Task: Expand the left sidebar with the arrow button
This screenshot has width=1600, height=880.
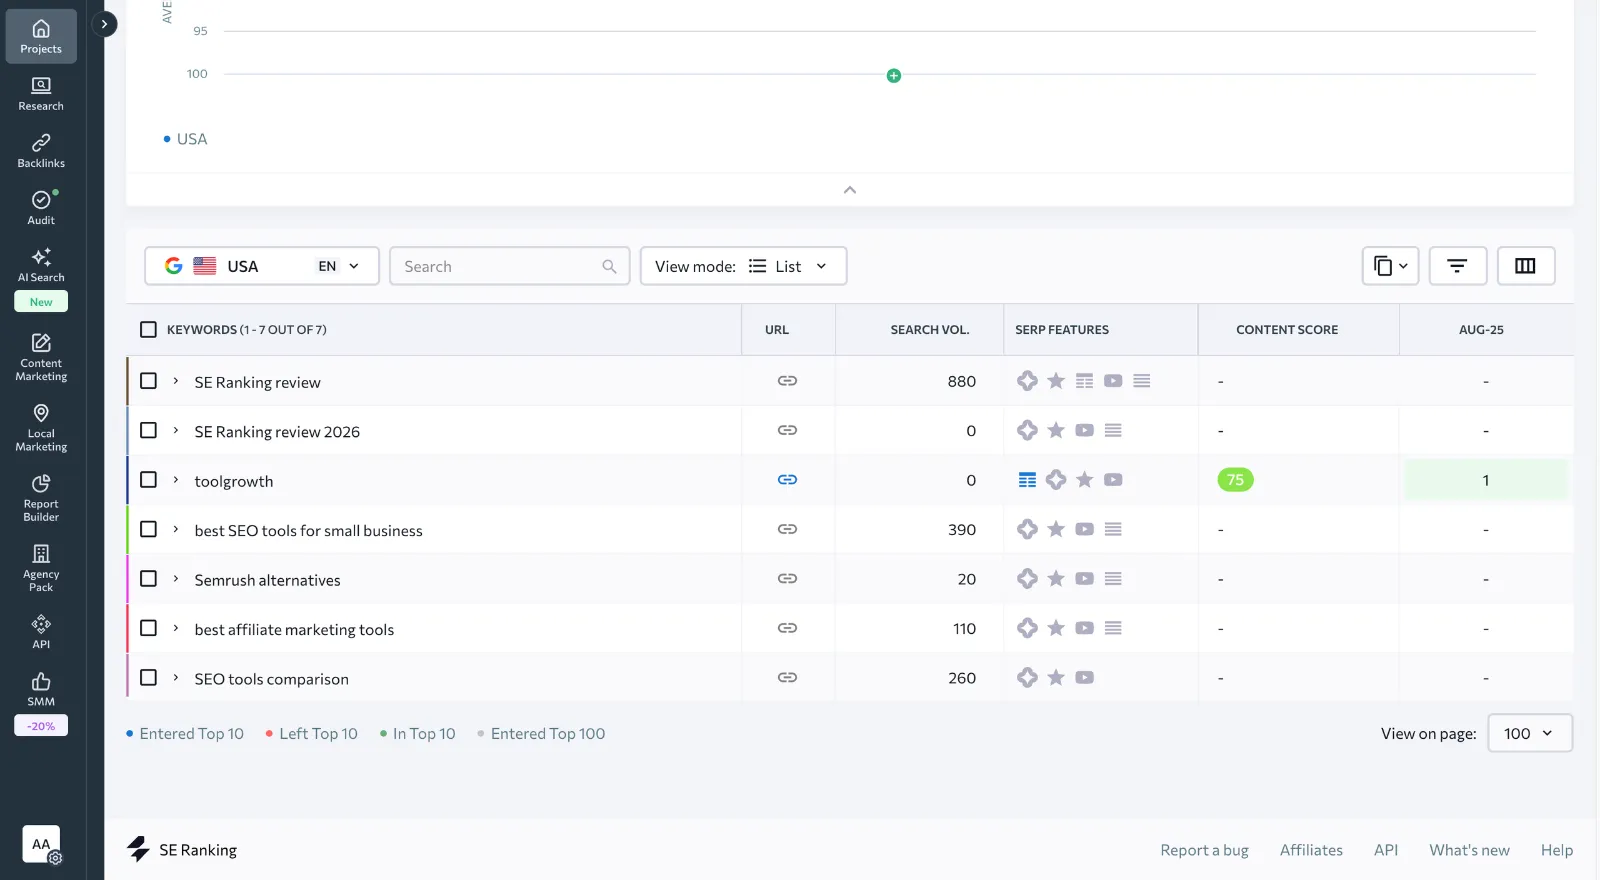Action: [104, 24]
